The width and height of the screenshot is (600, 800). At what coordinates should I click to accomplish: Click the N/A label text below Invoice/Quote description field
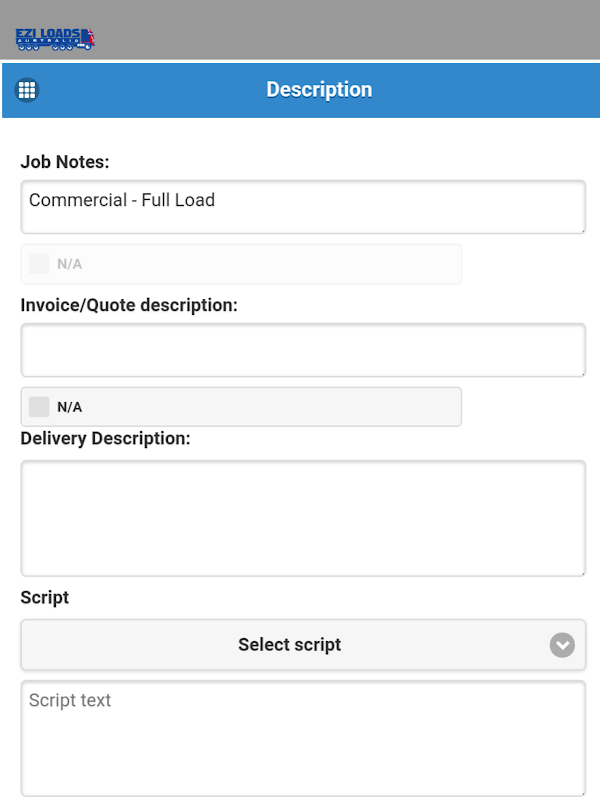click(x=69, y=407)
